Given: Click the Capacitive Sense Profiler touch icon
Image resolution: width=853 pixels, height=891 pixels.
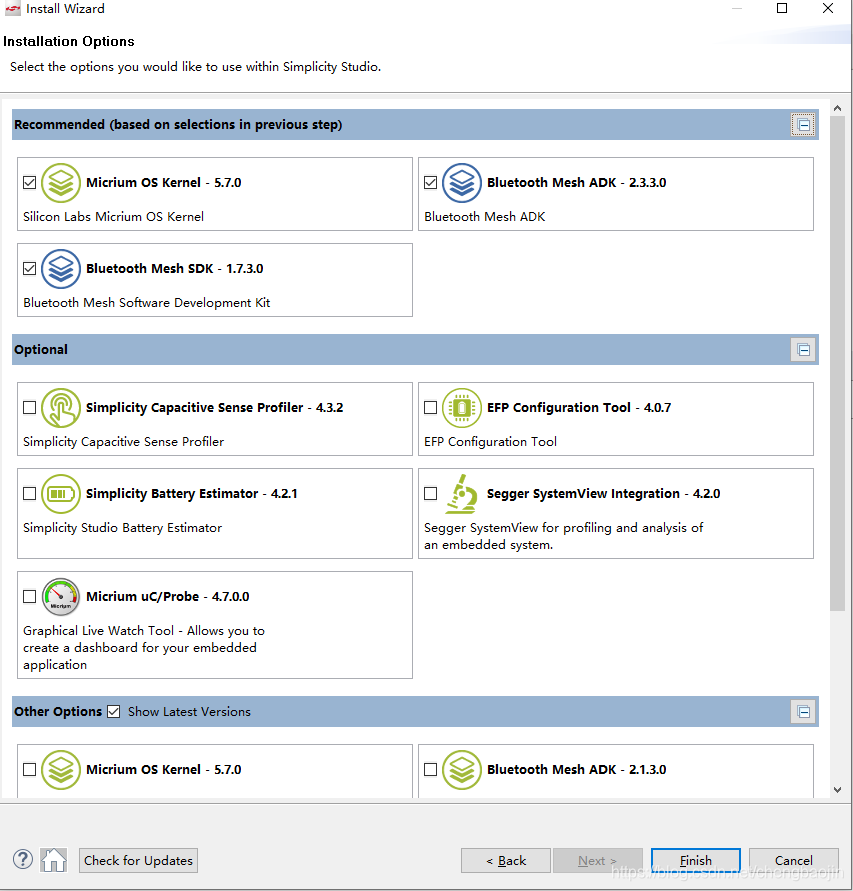Looking at the screenshot, I should [x=61, y=408].
